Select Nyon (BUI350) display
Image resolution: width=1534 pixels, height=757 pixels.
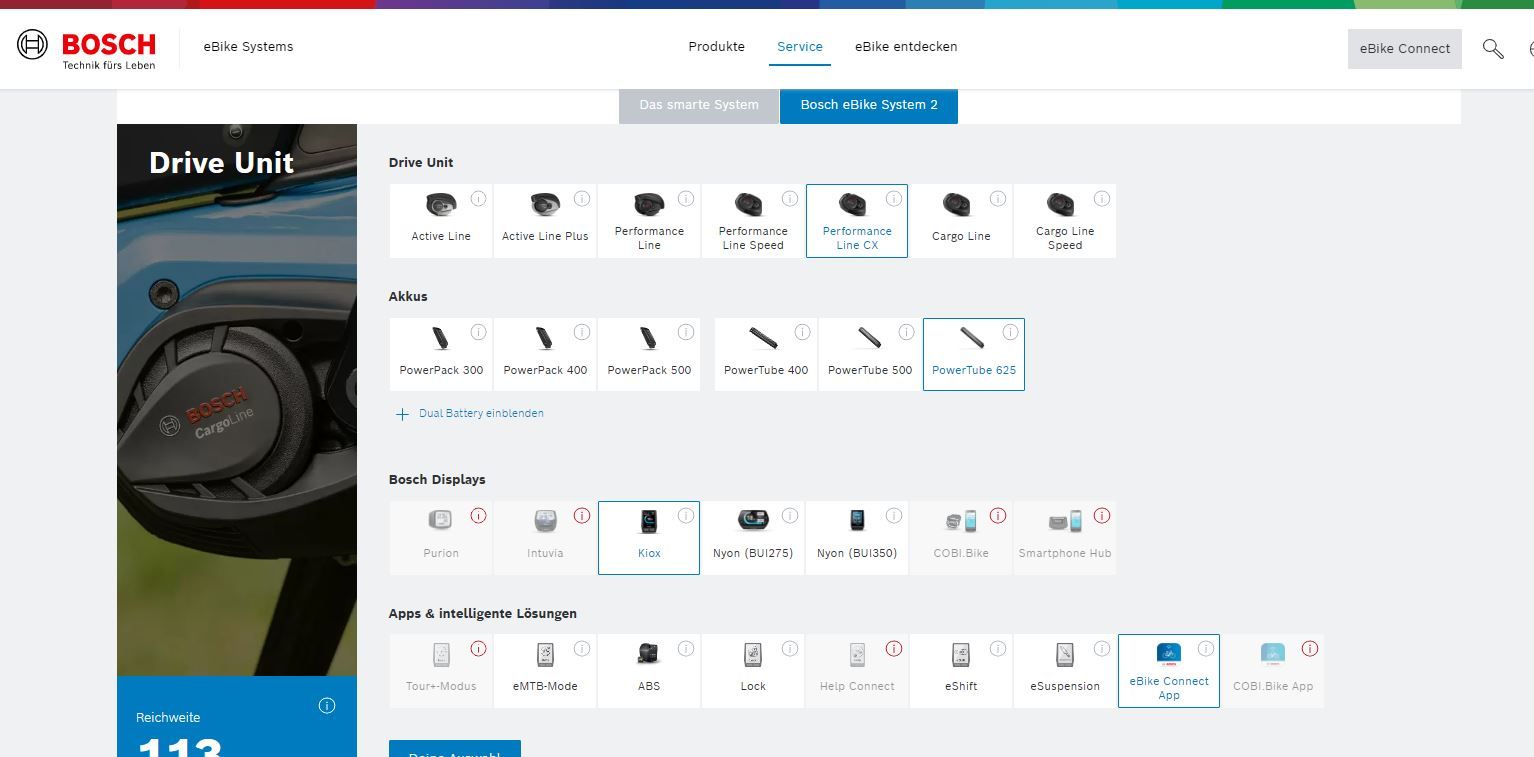coord(857,538)
